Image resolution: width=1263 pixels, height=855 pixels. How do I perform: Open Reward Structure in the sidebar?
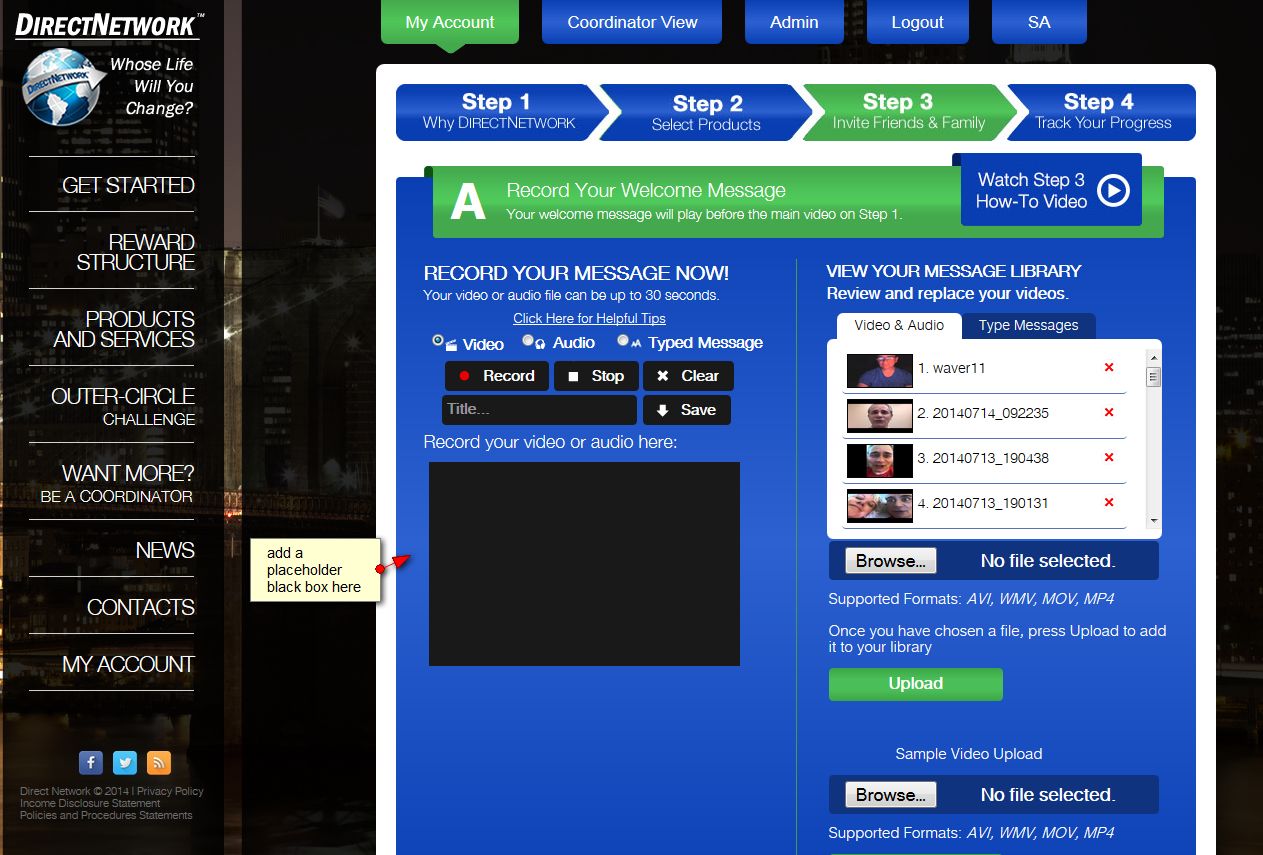[x=135, y=252]
